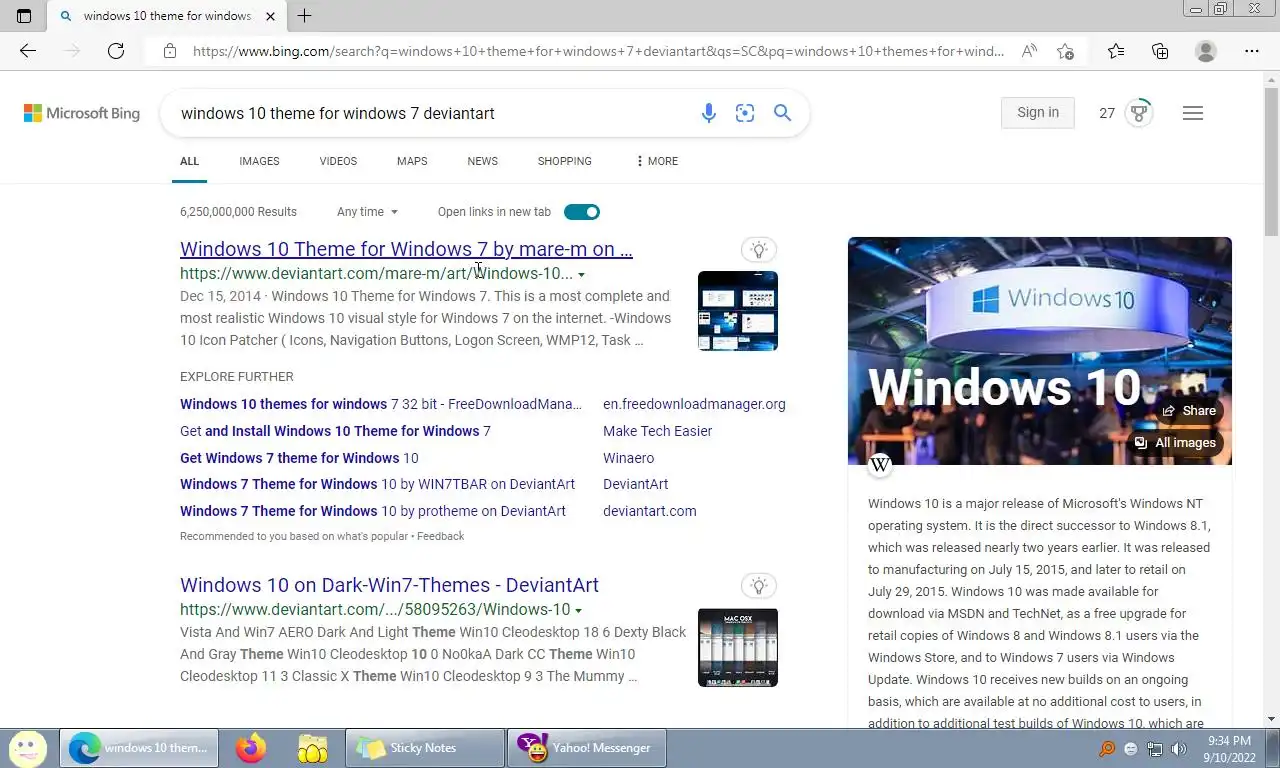
Task: Click the 6,250,000,000 Results count text
Action: pyautogui.click(x=238, y=212)
